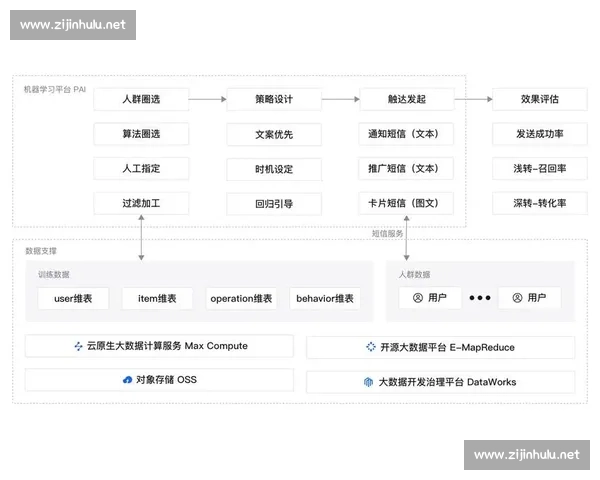Choose the 算法圈选 option
The width and height of the screenshot is (600, 480).
[140, 134]
